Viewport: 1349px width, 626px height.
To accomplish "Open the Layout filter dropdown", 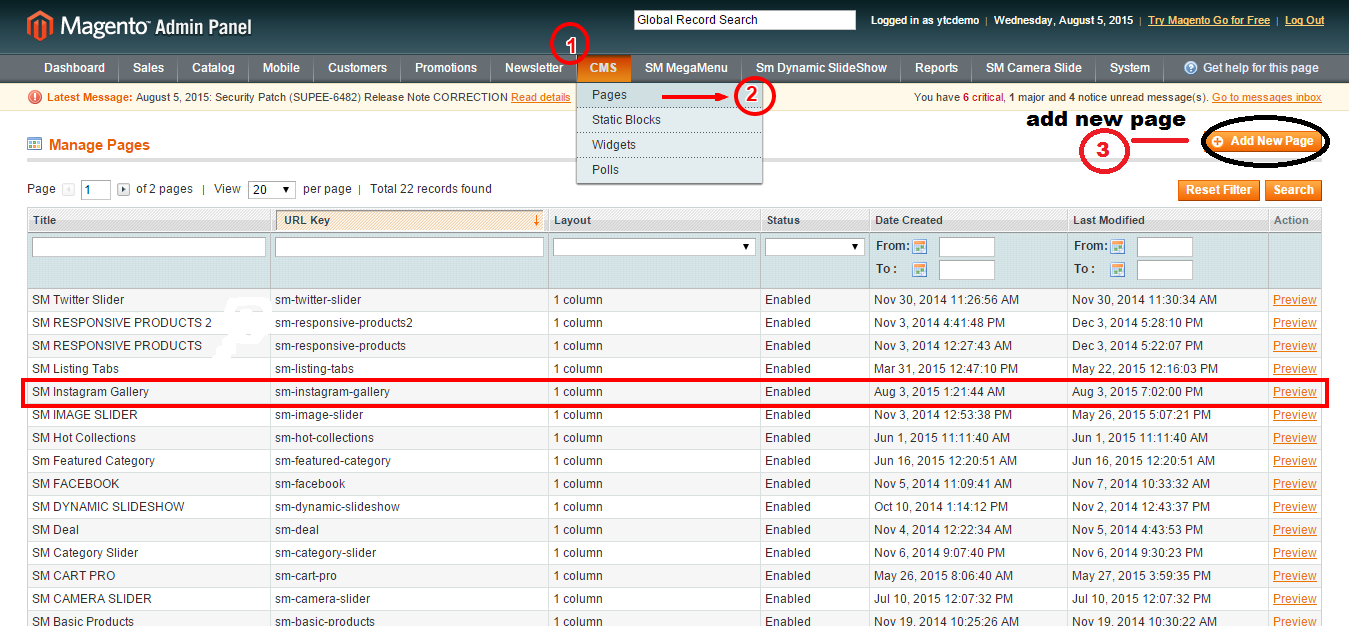I will [x=654, y=246].
